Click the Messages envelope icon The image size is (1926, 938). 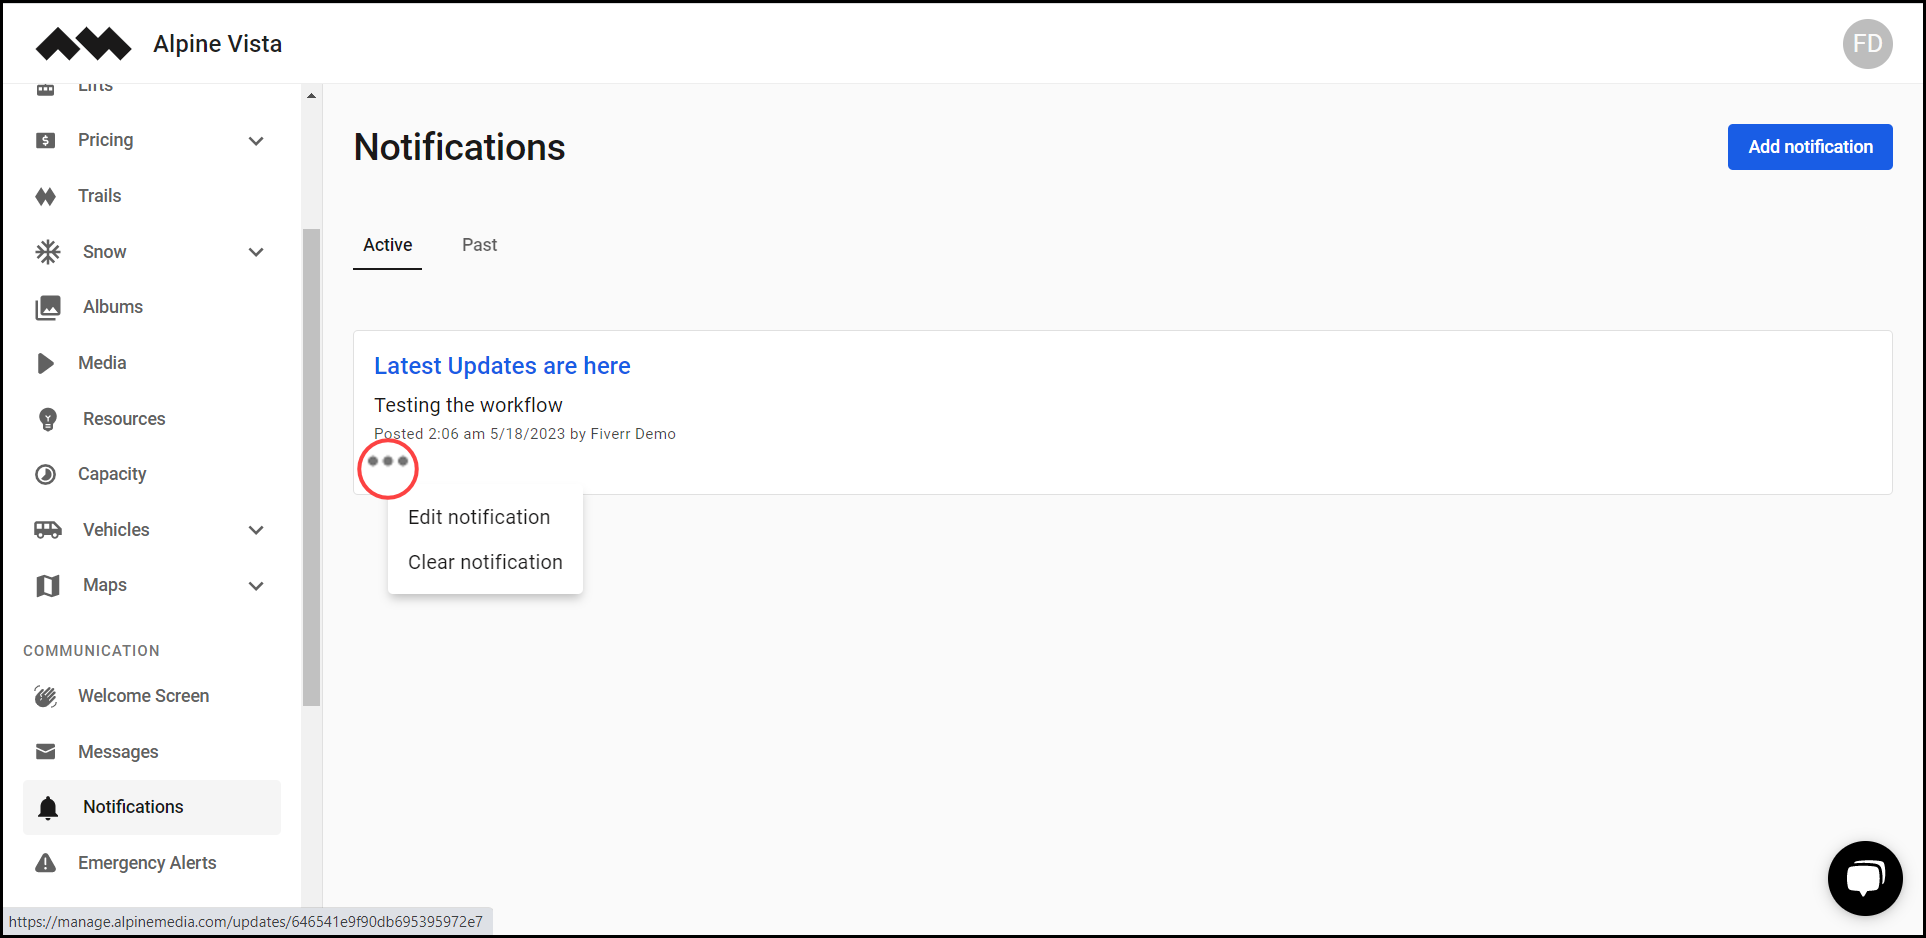[x=46, y=751]
